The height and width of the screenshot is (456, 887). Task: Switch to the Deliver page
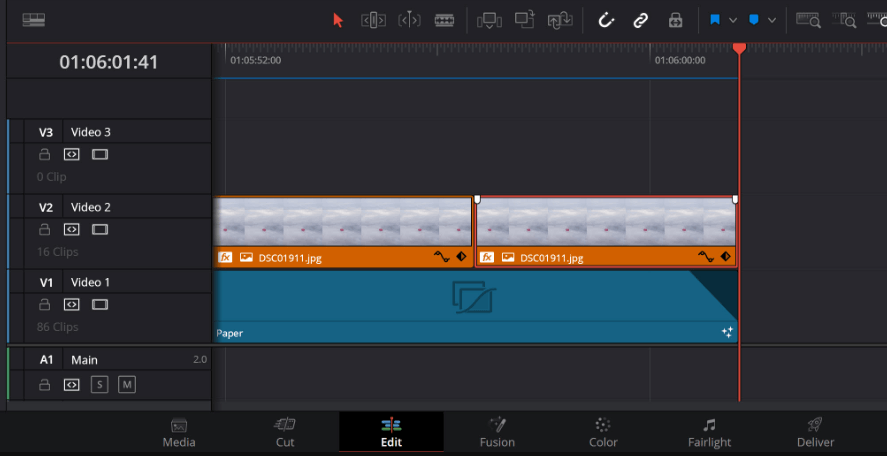(815, 433)
